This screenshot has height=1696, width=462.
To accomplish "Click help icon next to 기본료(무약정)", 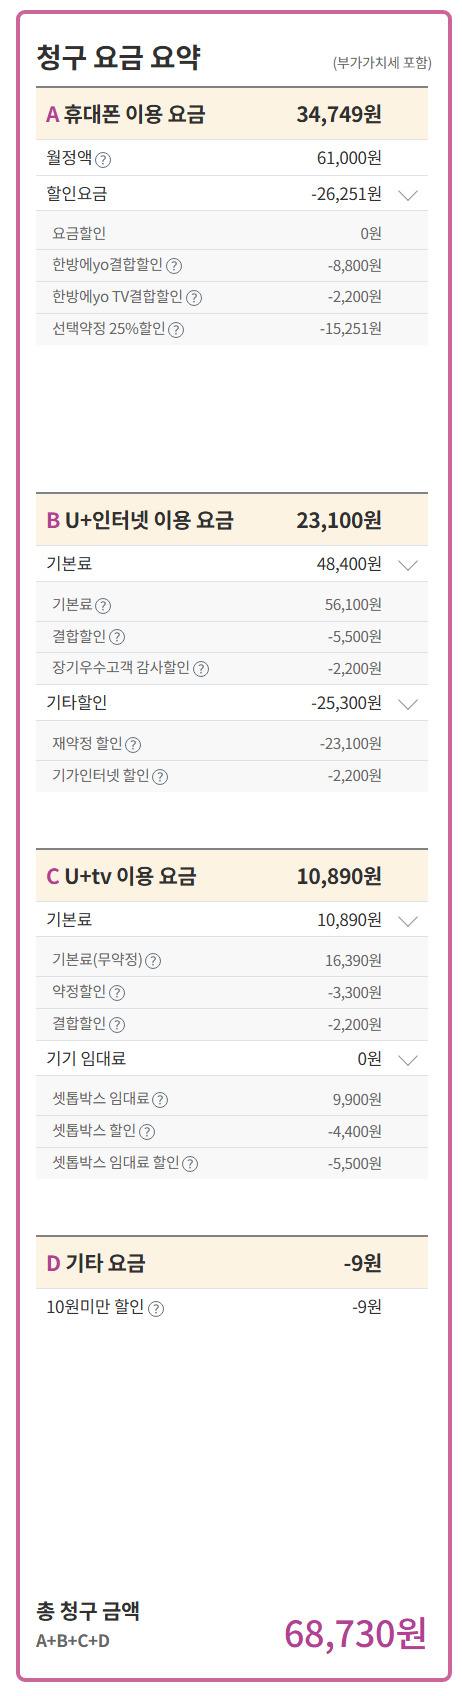I will point(153,961).
